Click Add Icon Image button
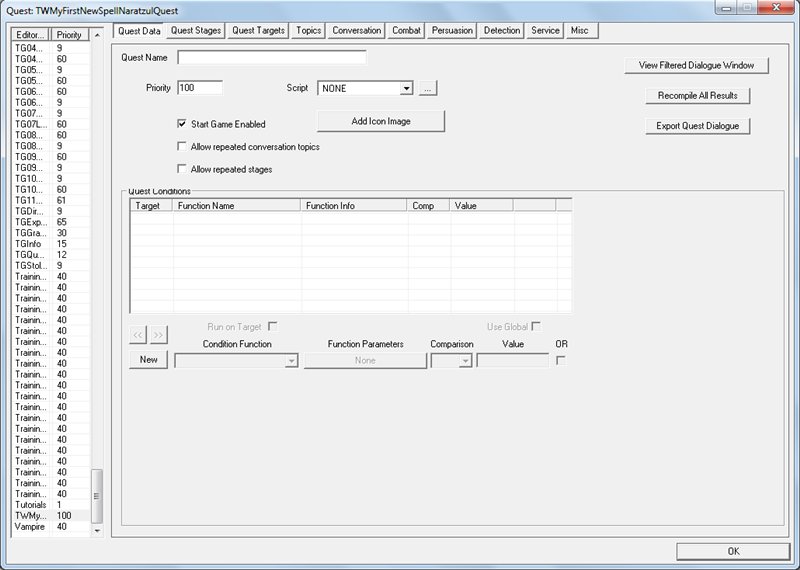 pos(381,121)
